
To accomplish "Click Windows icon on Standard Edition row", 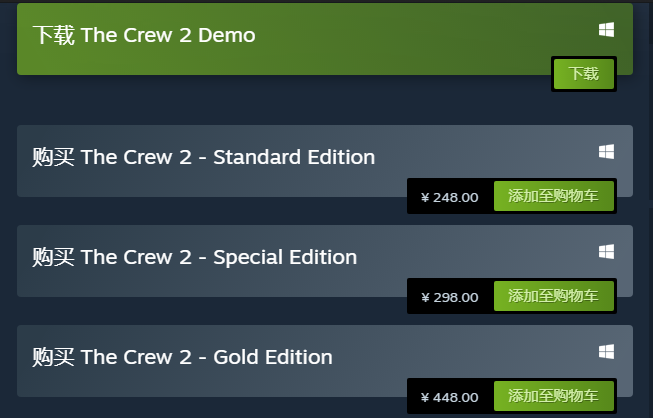I will coord(606,152).
